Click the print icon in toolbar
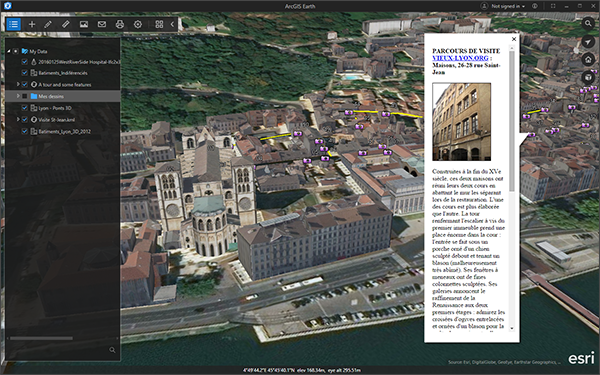 (120, 24)
